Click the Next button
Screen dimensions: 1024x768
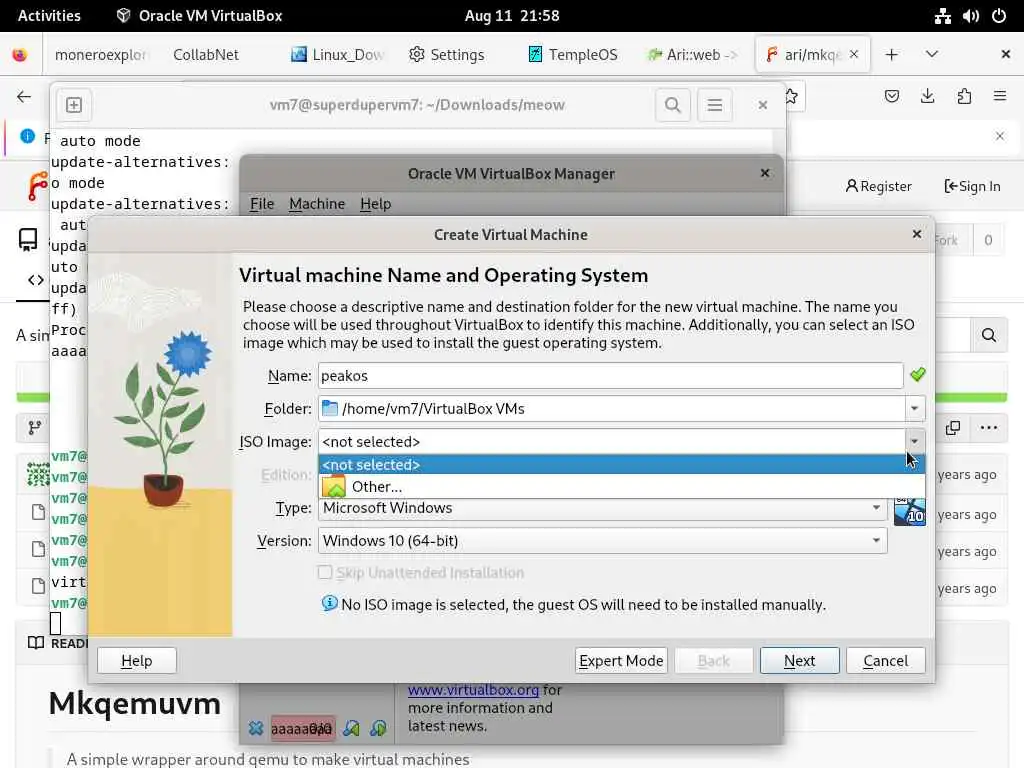pos(799,661)
